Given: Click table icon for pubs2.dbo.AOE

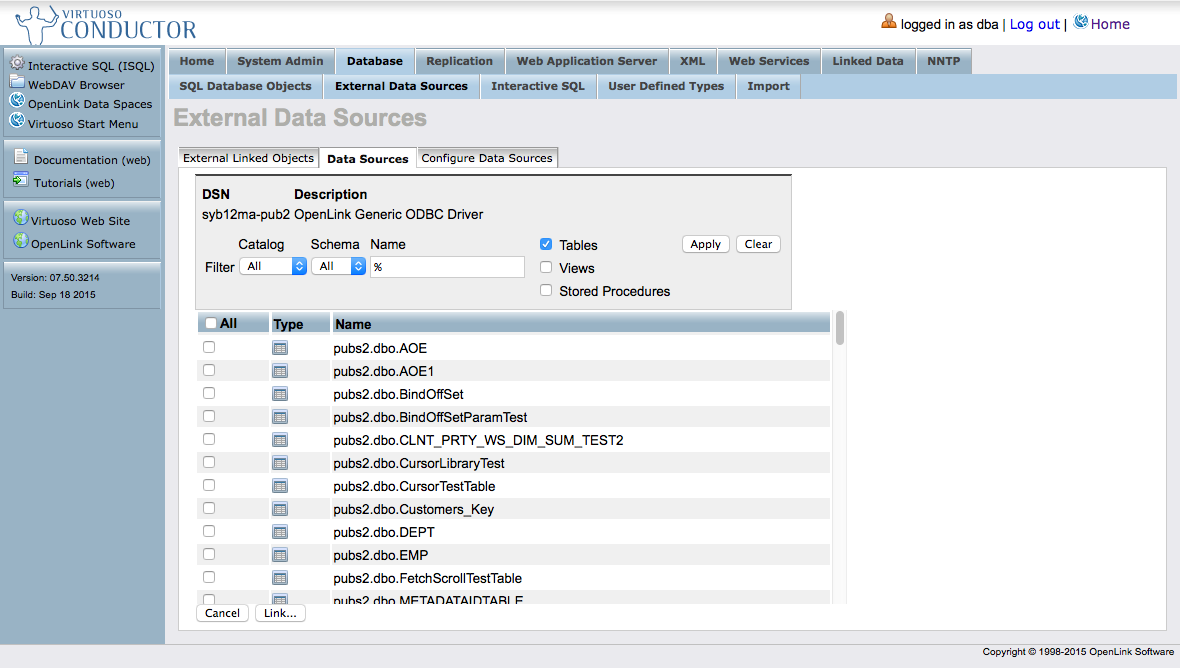Looking at the screenshot, I should 280,348.
